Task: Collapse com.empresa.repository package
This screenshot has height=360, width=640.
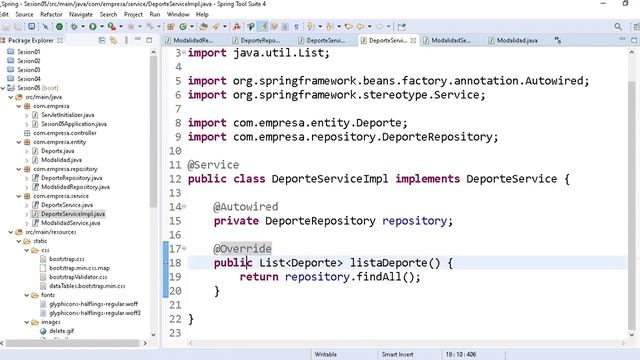Action: 19,169
